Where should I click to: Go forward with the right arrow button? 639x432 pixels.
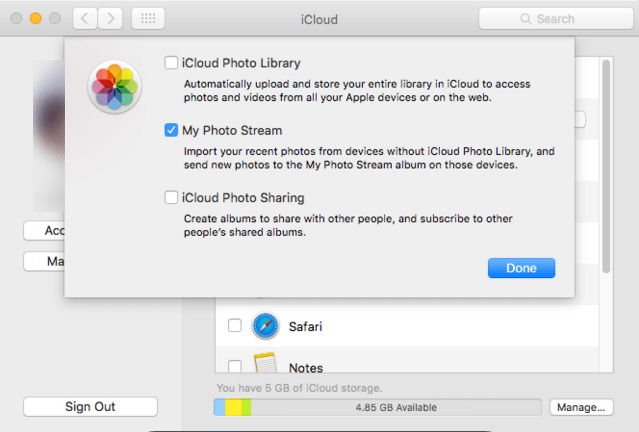pos(110,18)
